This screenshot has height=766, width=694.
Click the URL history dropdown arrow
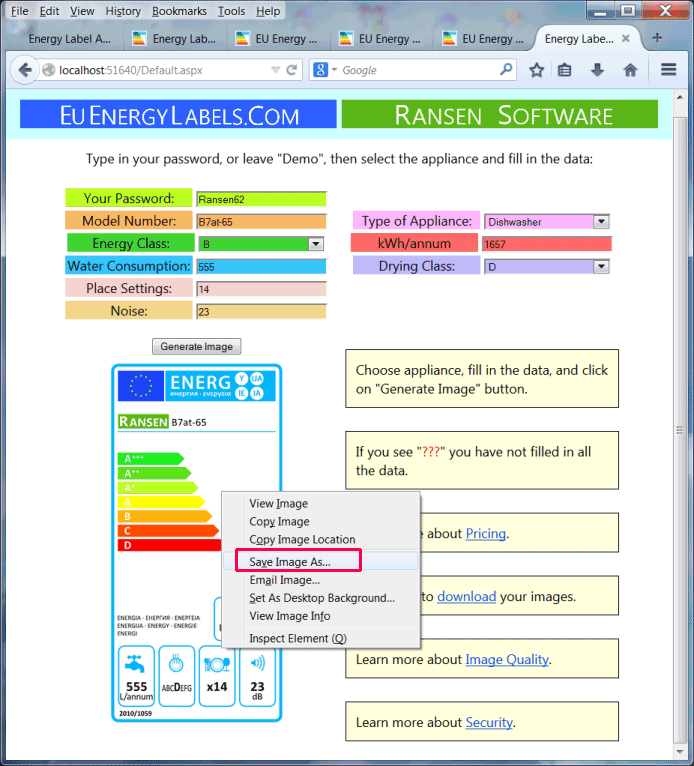pos(276,70)
